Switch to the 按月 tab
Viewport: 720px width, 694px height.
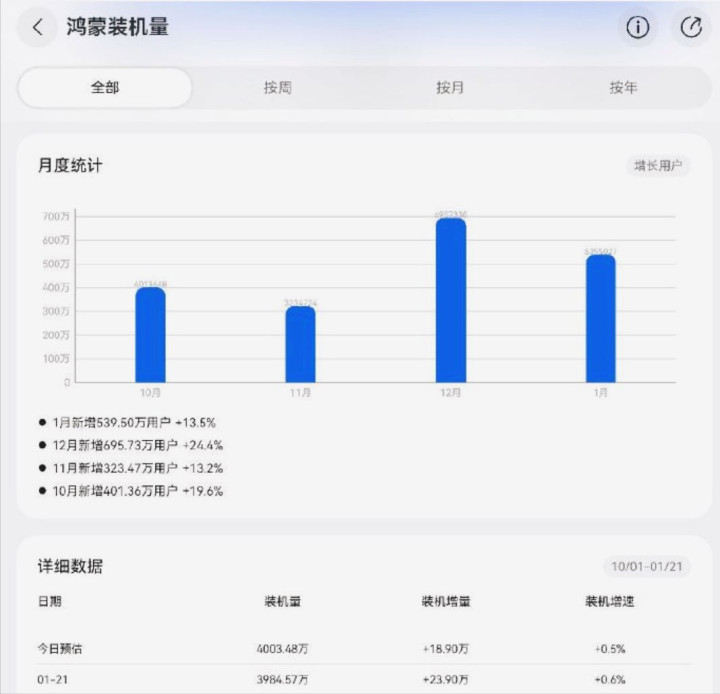[x=450, y=87]
